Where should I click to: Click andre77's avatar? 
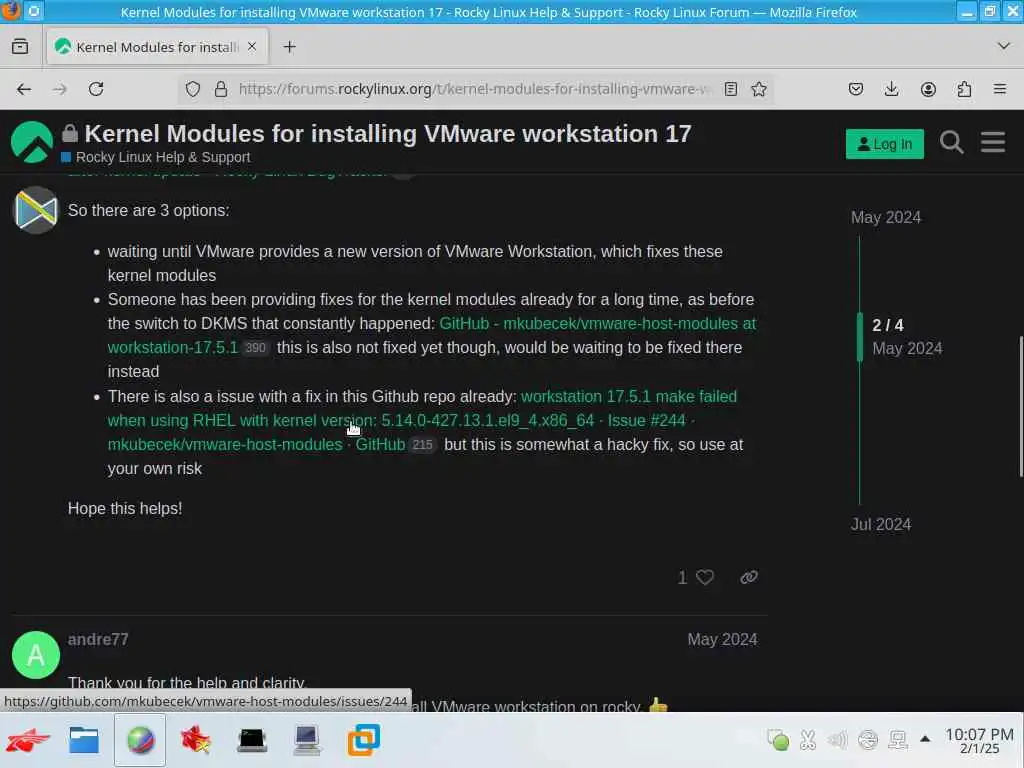pos(36,654)
